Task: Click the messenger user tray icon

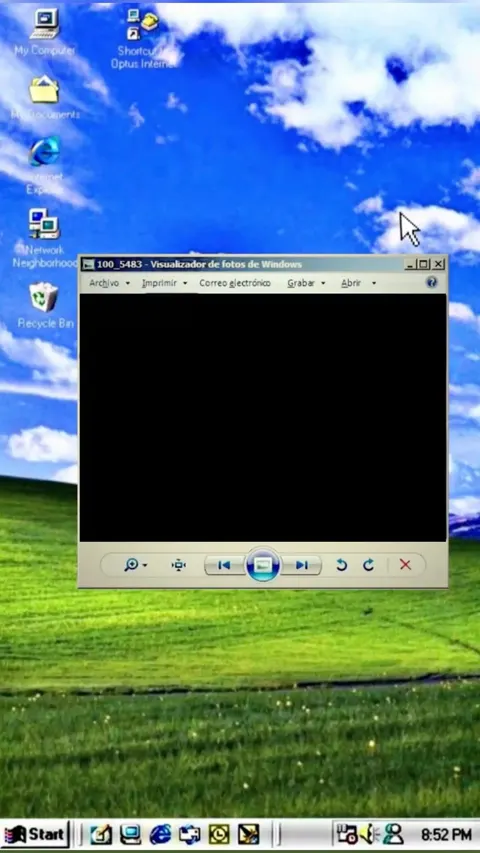Action: pyautogui.click(x=392, y=834)
